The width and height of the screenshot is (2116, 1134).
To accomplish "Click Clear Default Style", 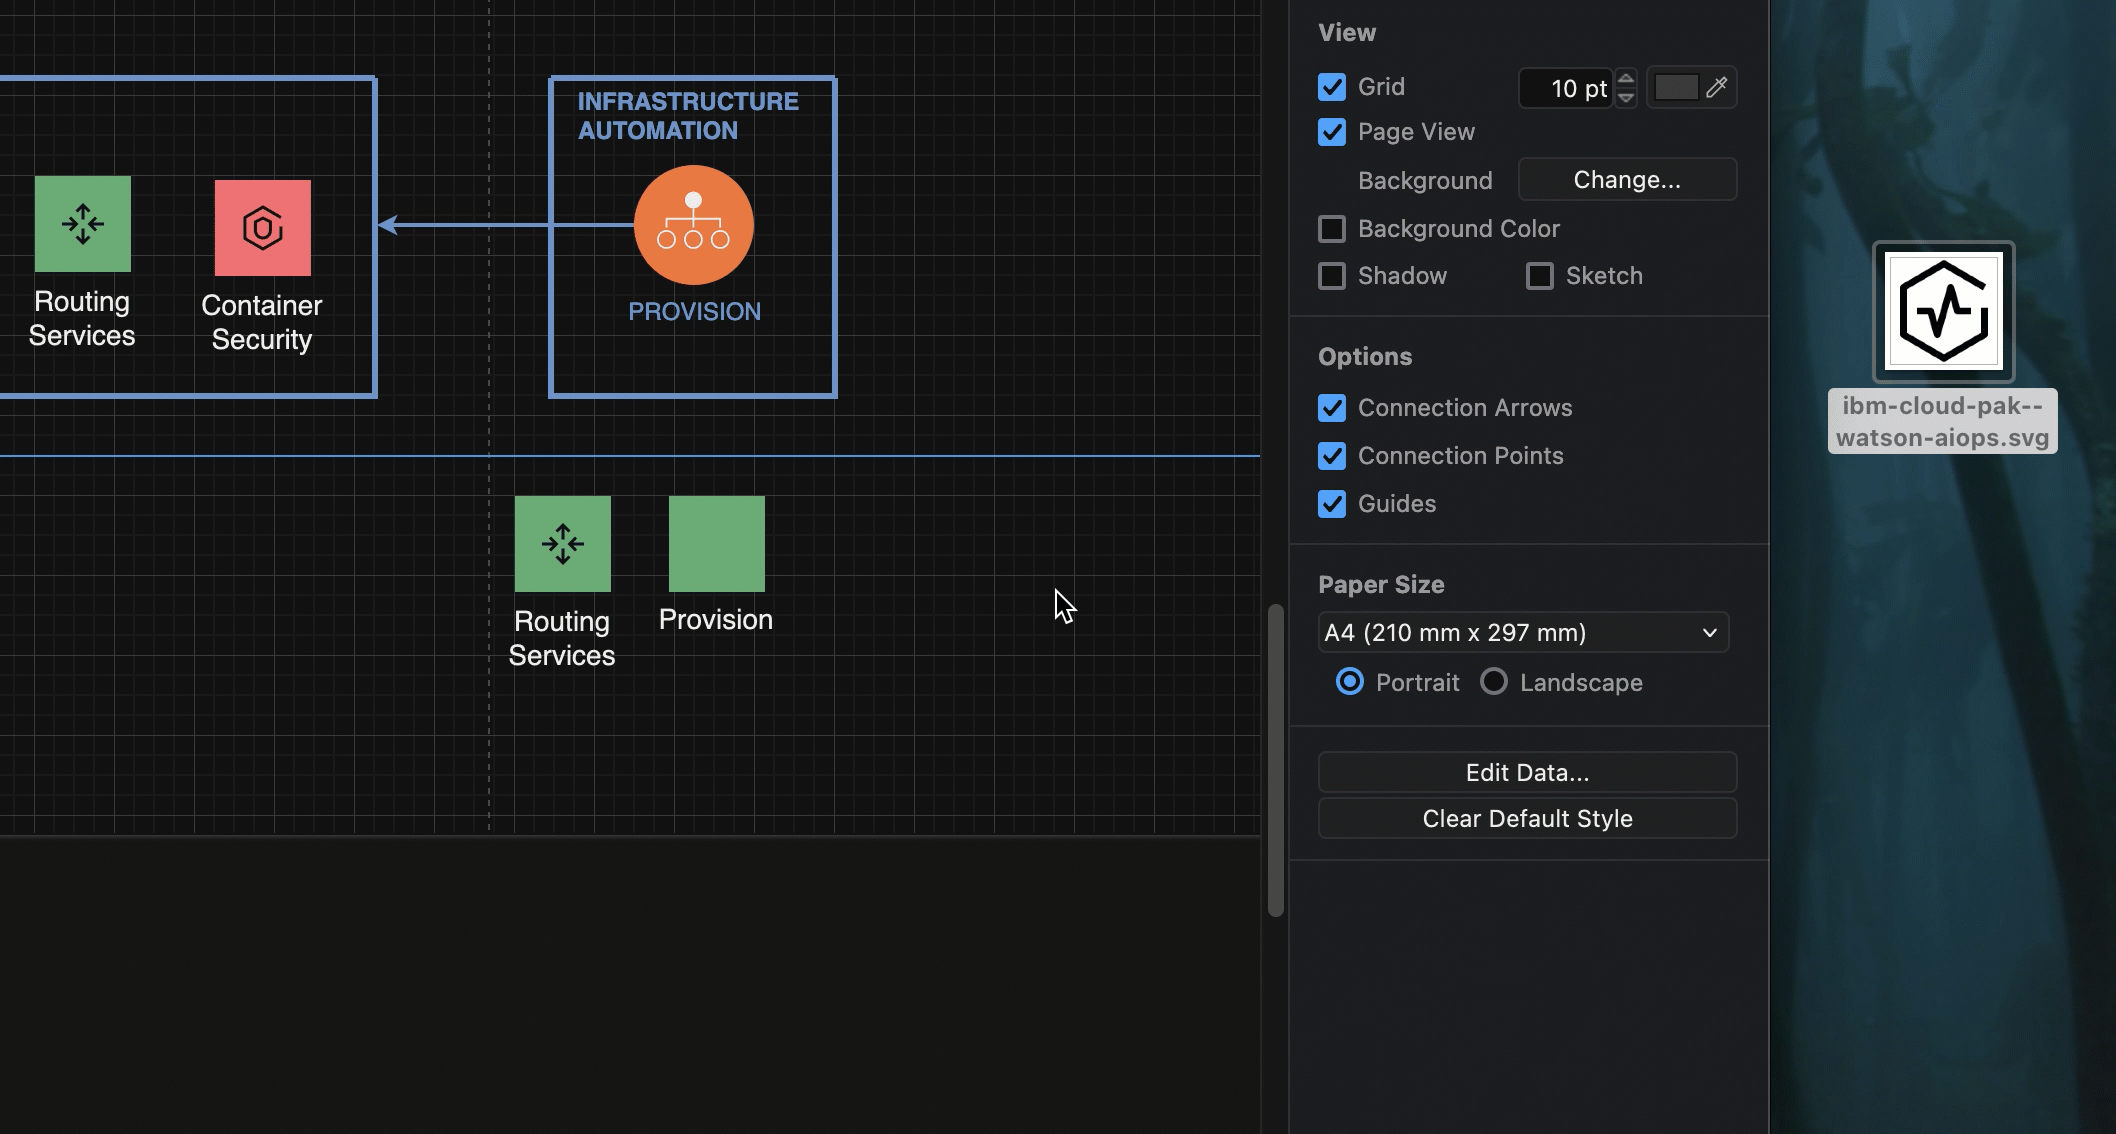I will pos(1526,818).
